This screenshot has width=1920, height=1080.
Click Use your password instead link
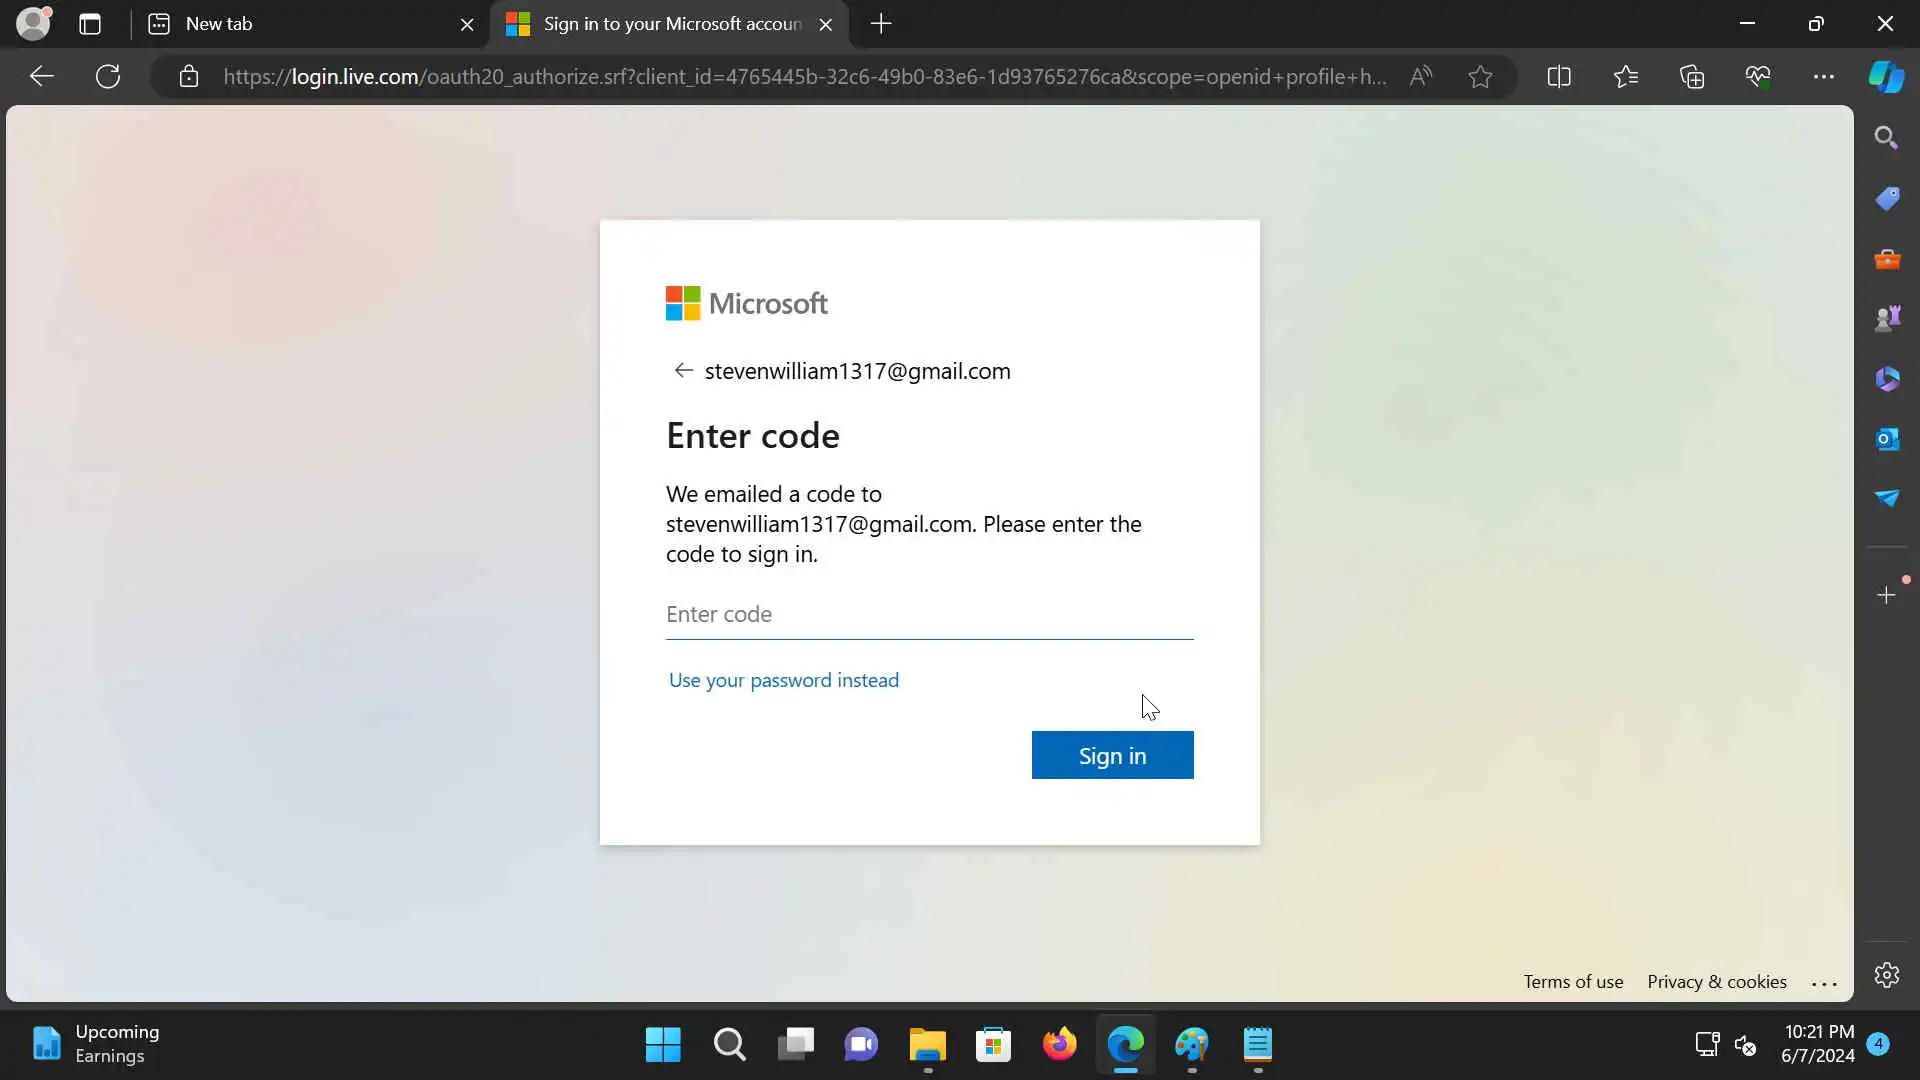pos(783,680)
